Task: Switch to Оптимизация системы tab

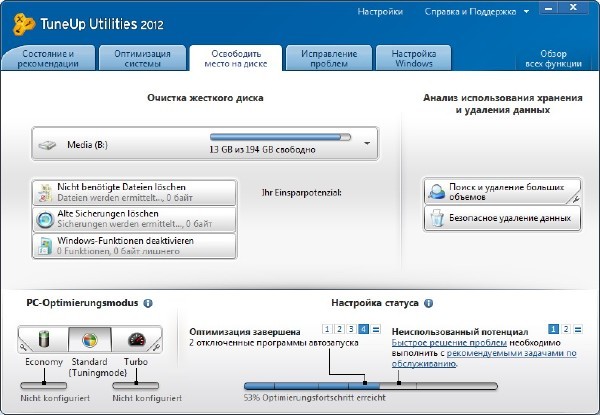Action: click(x=142, y=58)
